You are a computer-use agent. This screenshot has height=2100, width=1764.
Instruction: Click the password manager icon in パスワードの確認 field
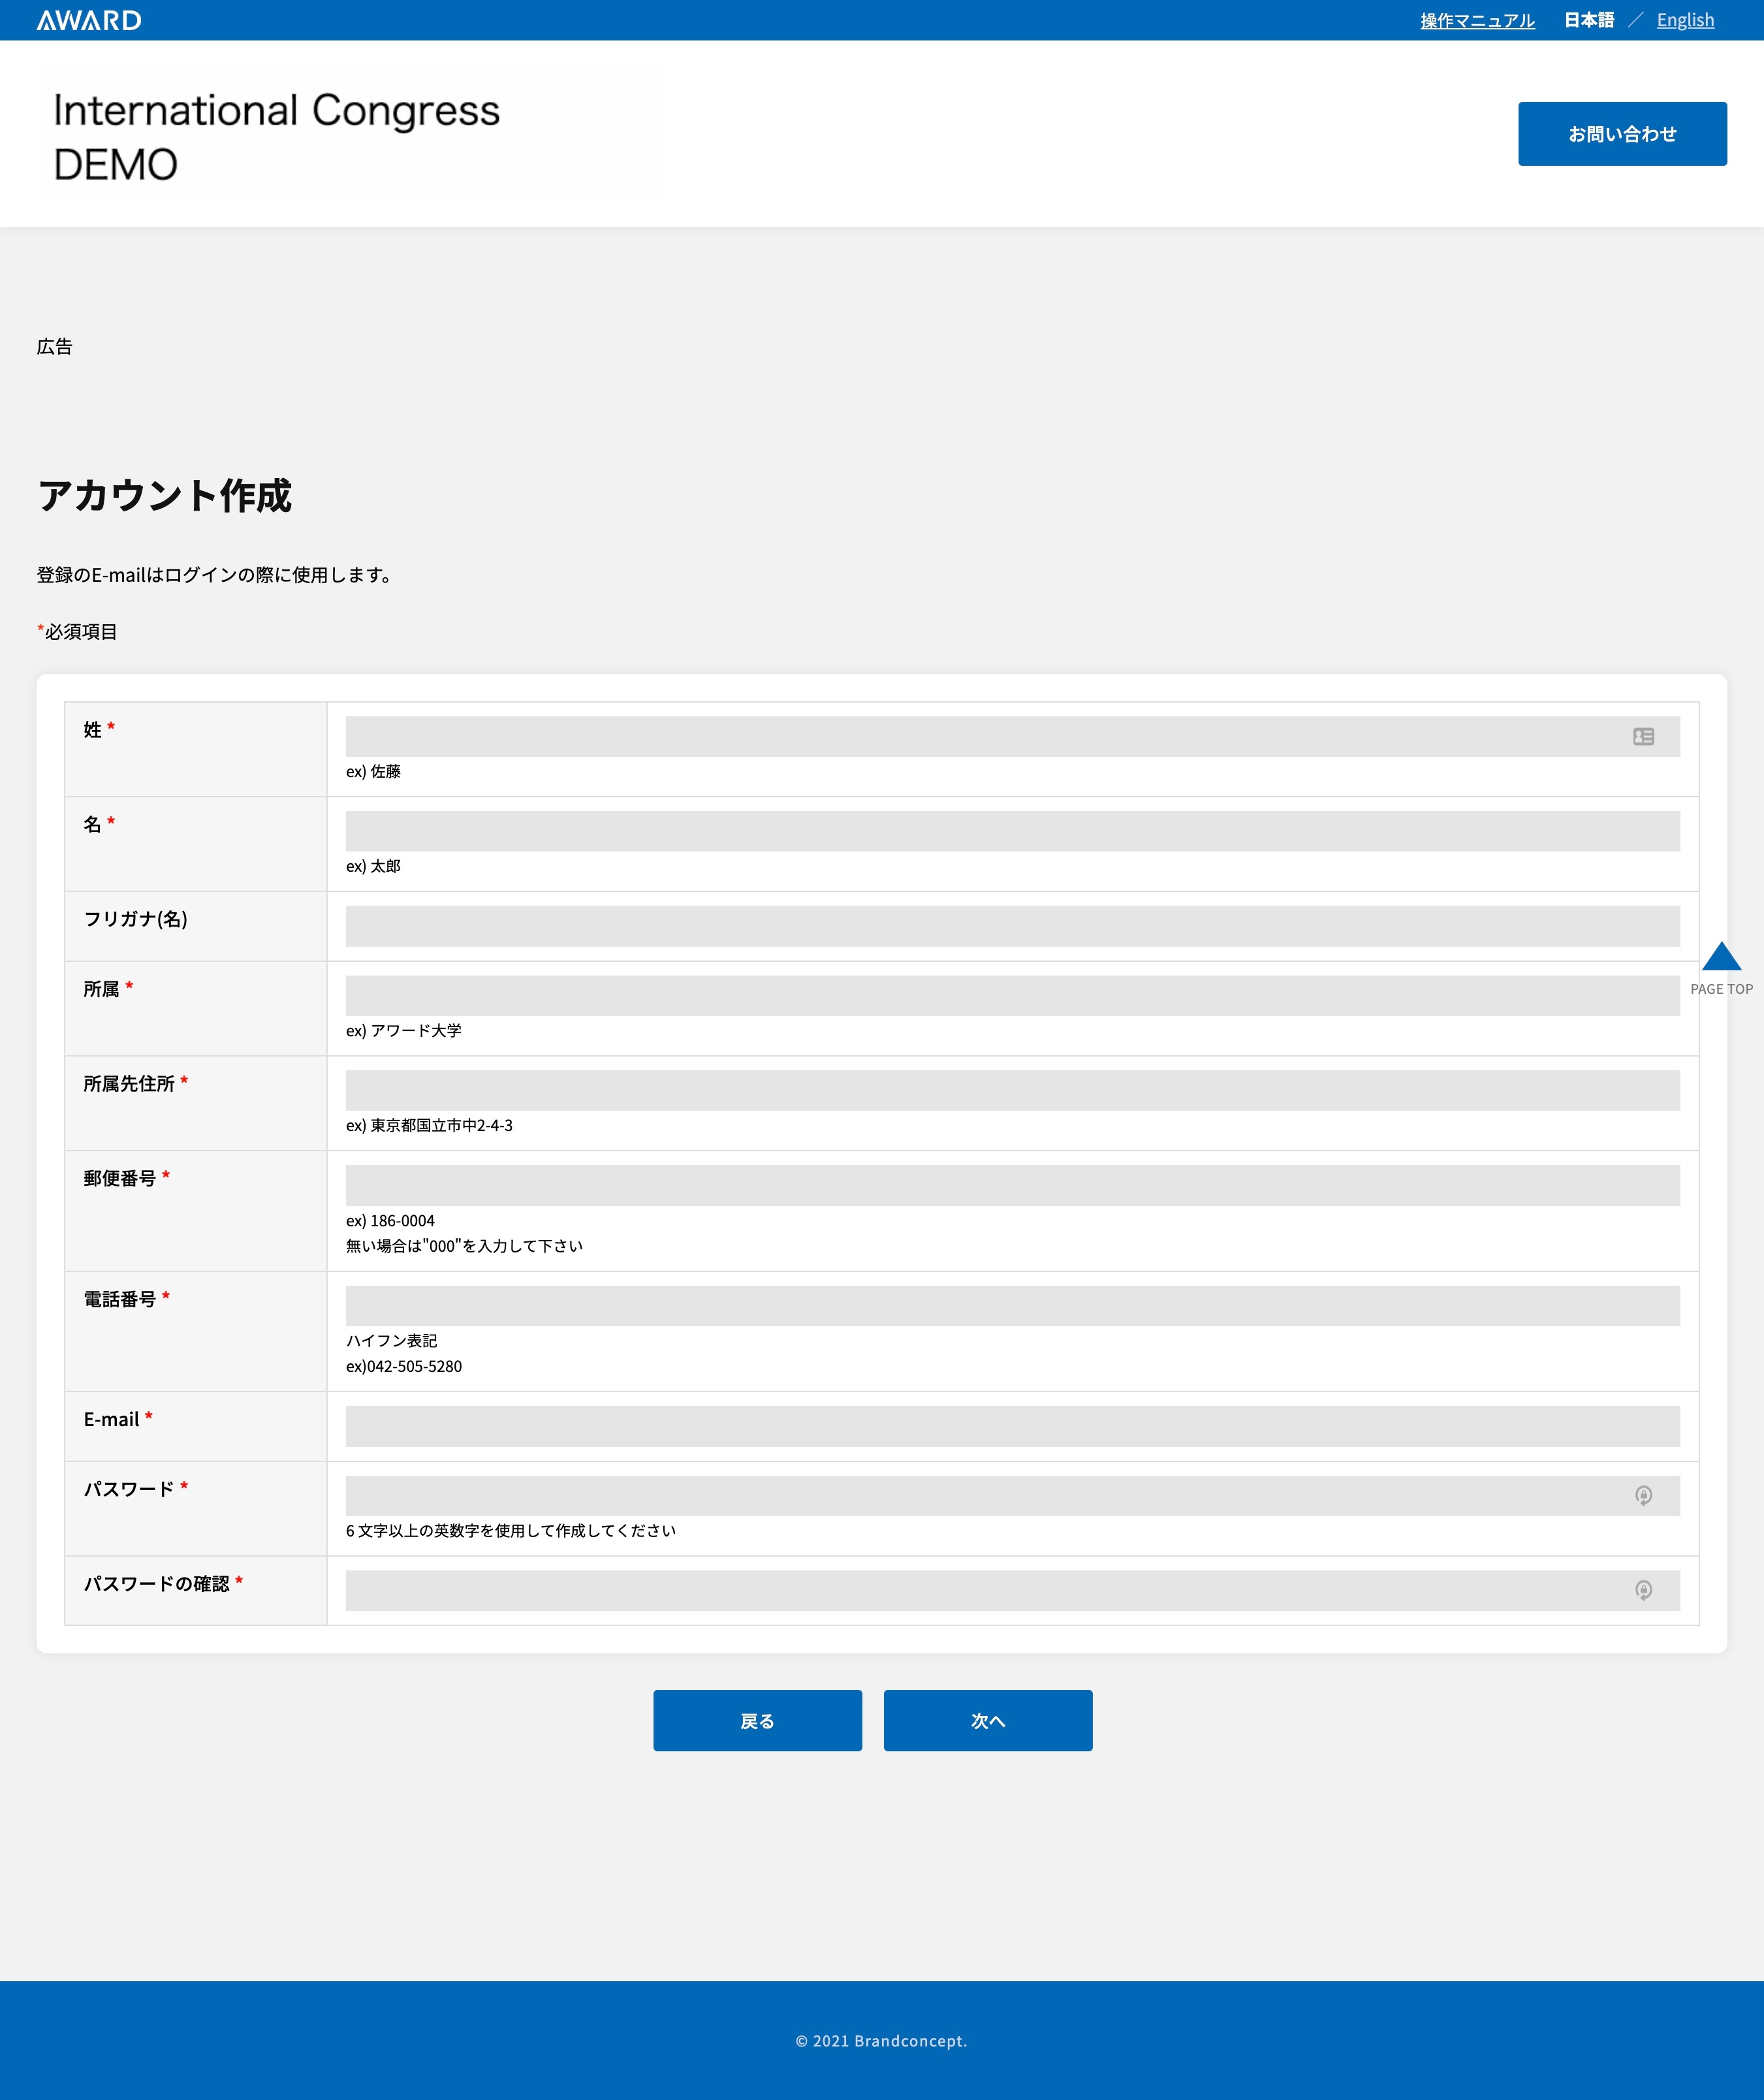point(1643,1590)
